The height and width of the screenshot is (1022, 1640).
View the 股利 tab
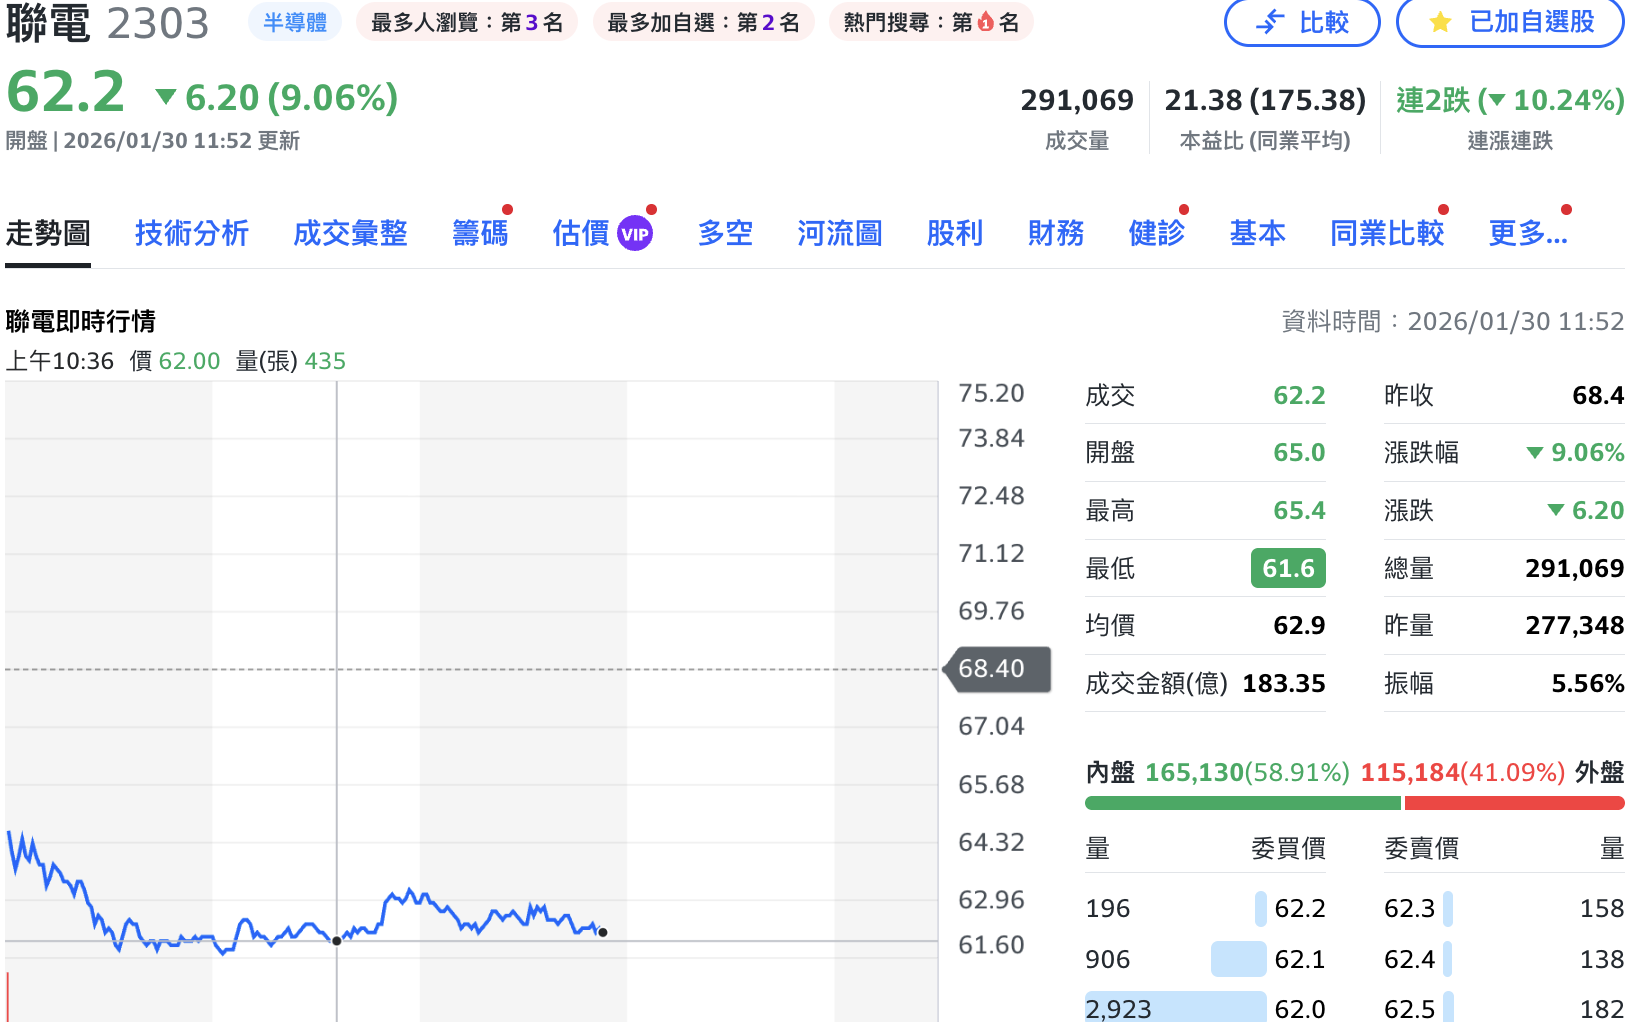tap(955, 233)
